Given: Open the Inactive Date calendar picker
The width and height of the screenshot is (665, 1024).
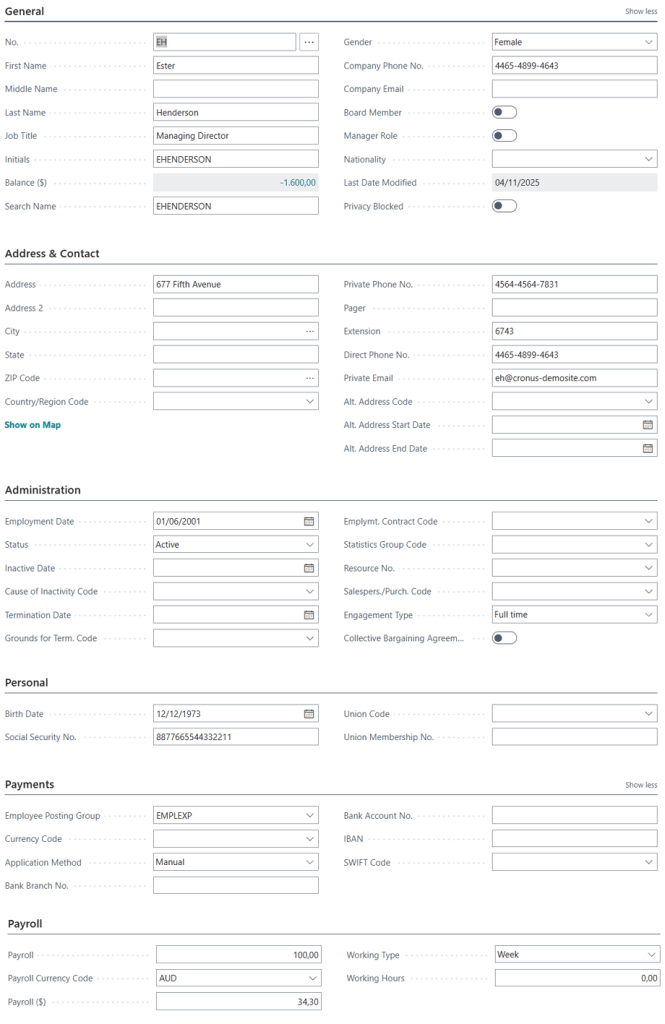Looking at the screenshot, I should (x=309, y=568).
